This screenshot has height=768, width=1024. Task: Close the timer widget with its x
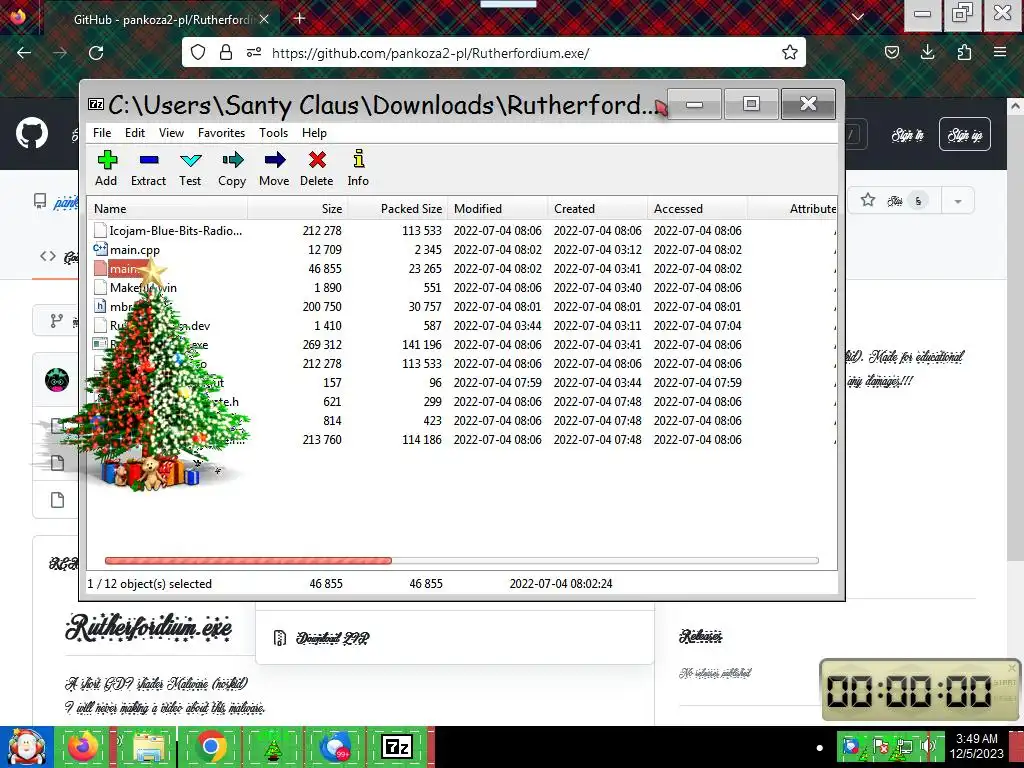(x=1012, y=667)
